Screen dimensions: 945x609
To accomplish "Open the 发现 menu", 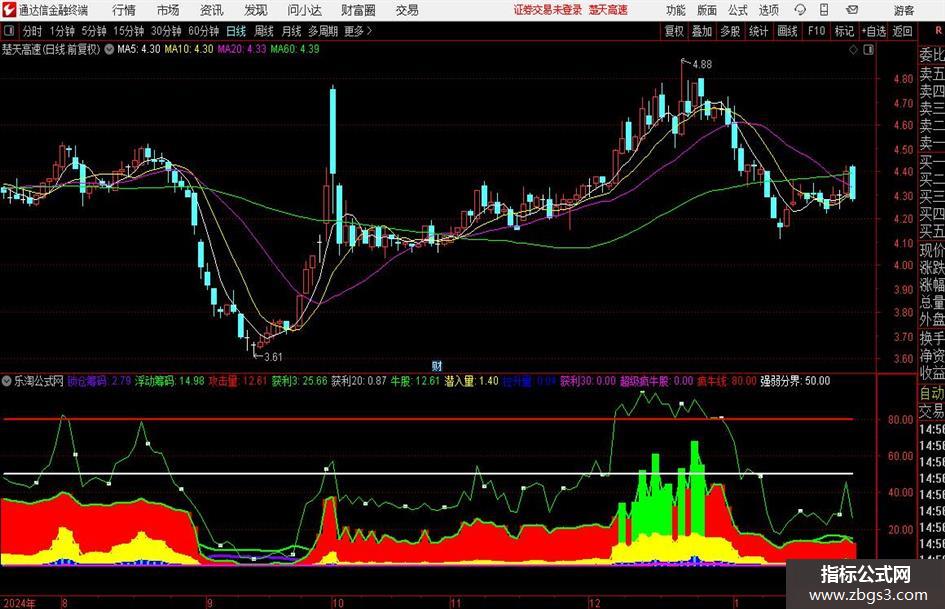I will tap(256, 10).
